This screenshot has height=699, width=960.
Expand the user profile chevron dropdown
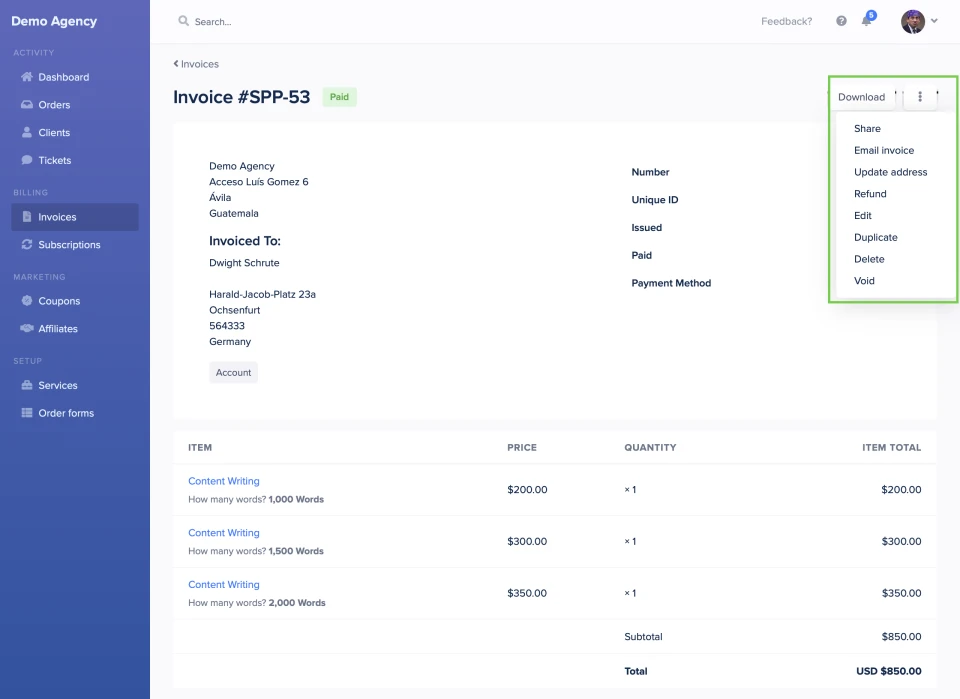(x=936, y=21)
